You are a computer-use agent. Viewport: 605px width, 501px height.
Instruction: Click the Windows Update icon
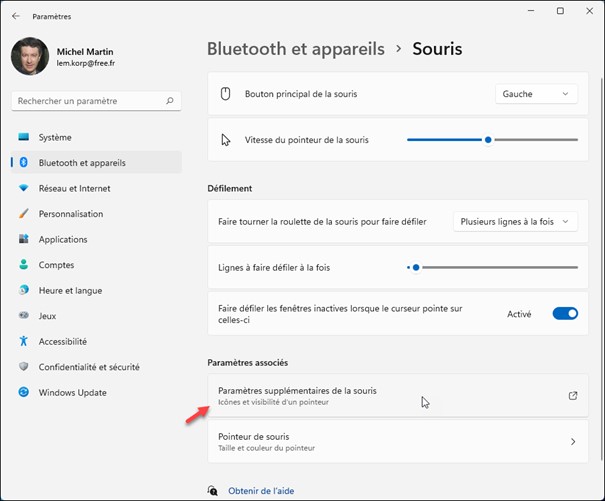[x=23, y=393]
